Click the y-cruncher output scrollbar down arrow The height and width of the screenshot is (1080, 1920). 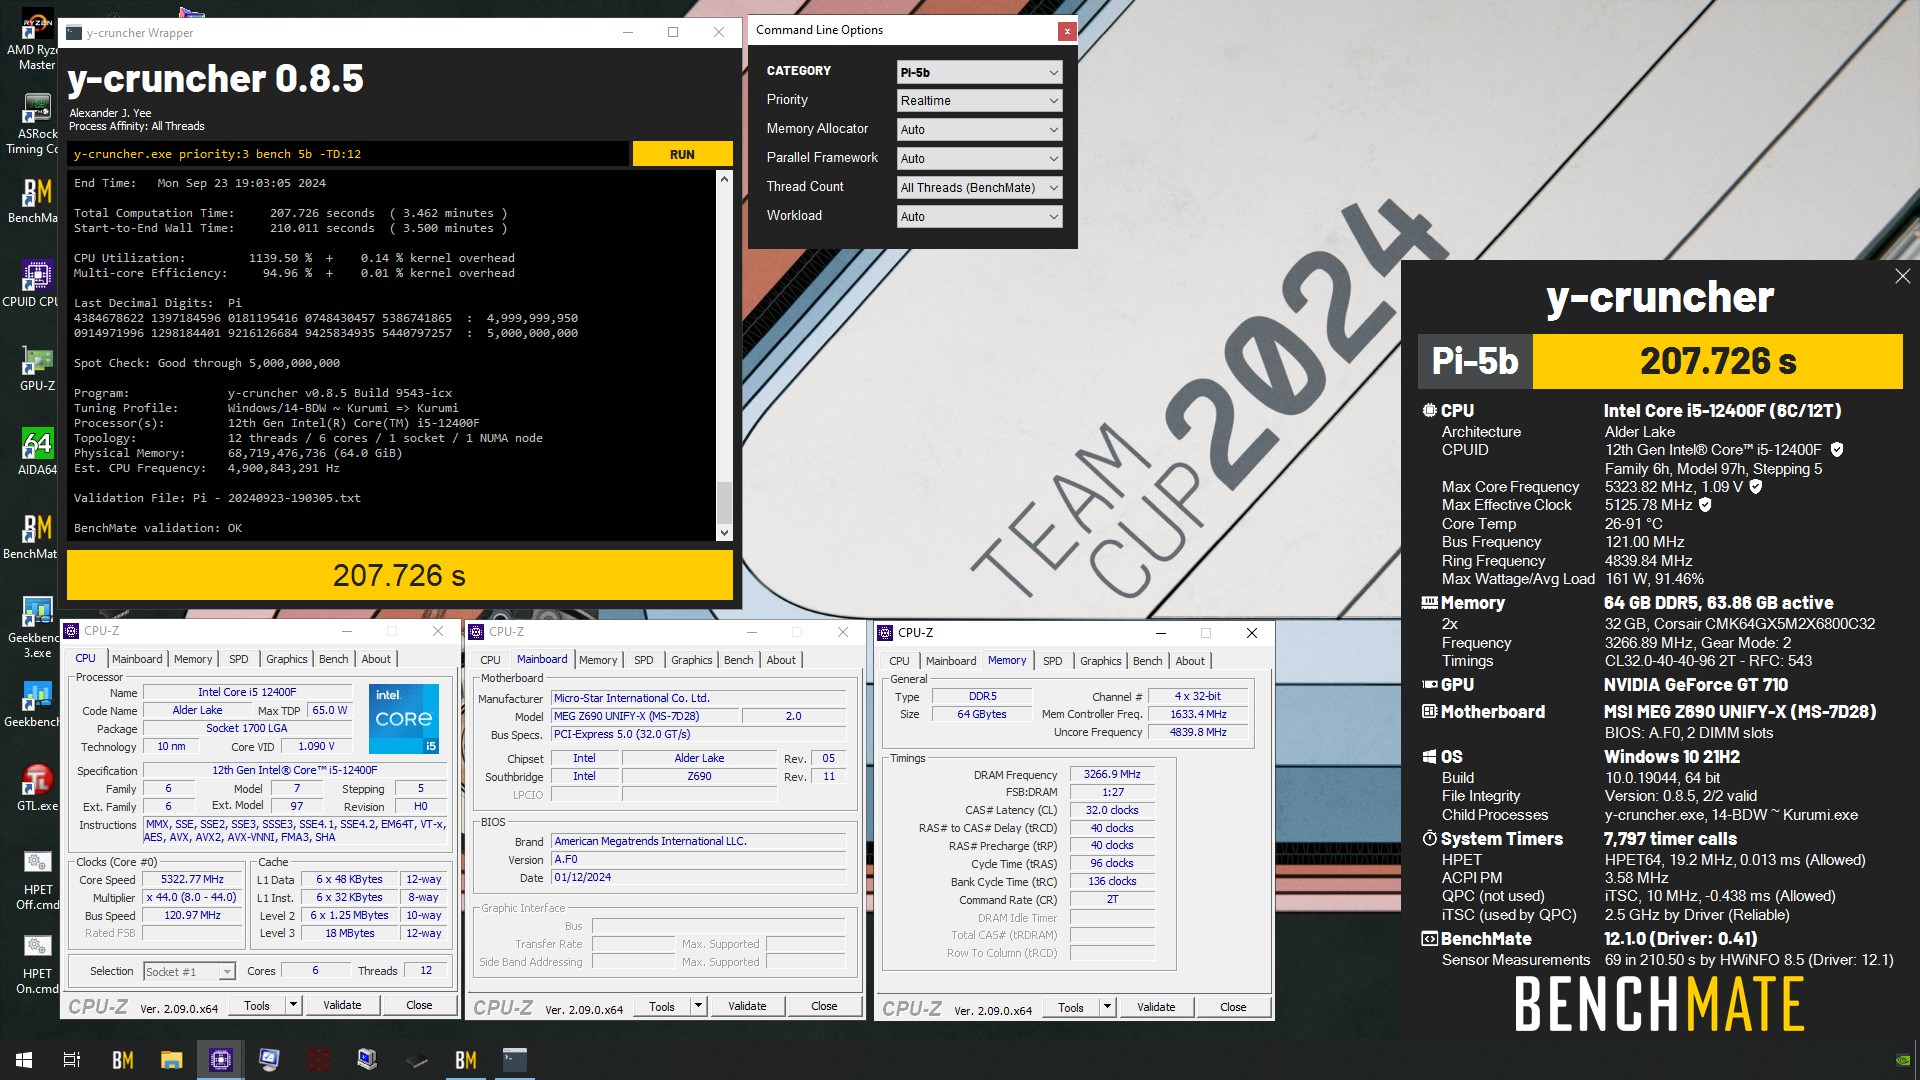point(725,533)
